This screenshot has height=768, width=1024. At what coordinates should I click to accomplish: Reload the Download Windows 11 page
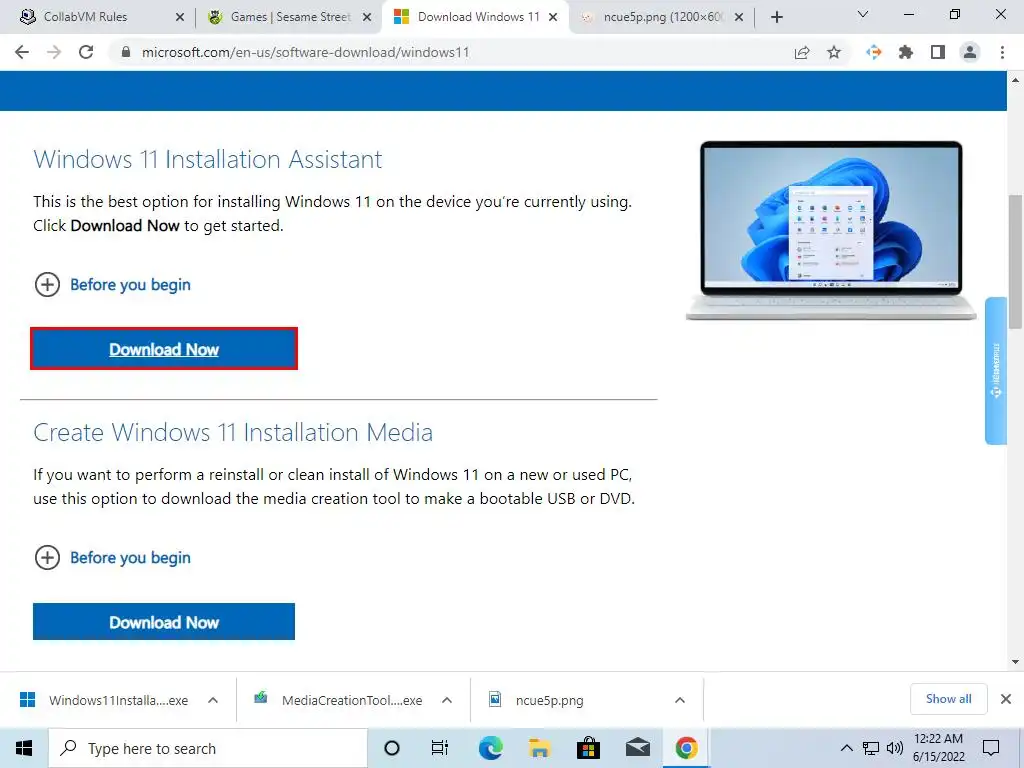(x=86, y=52)
